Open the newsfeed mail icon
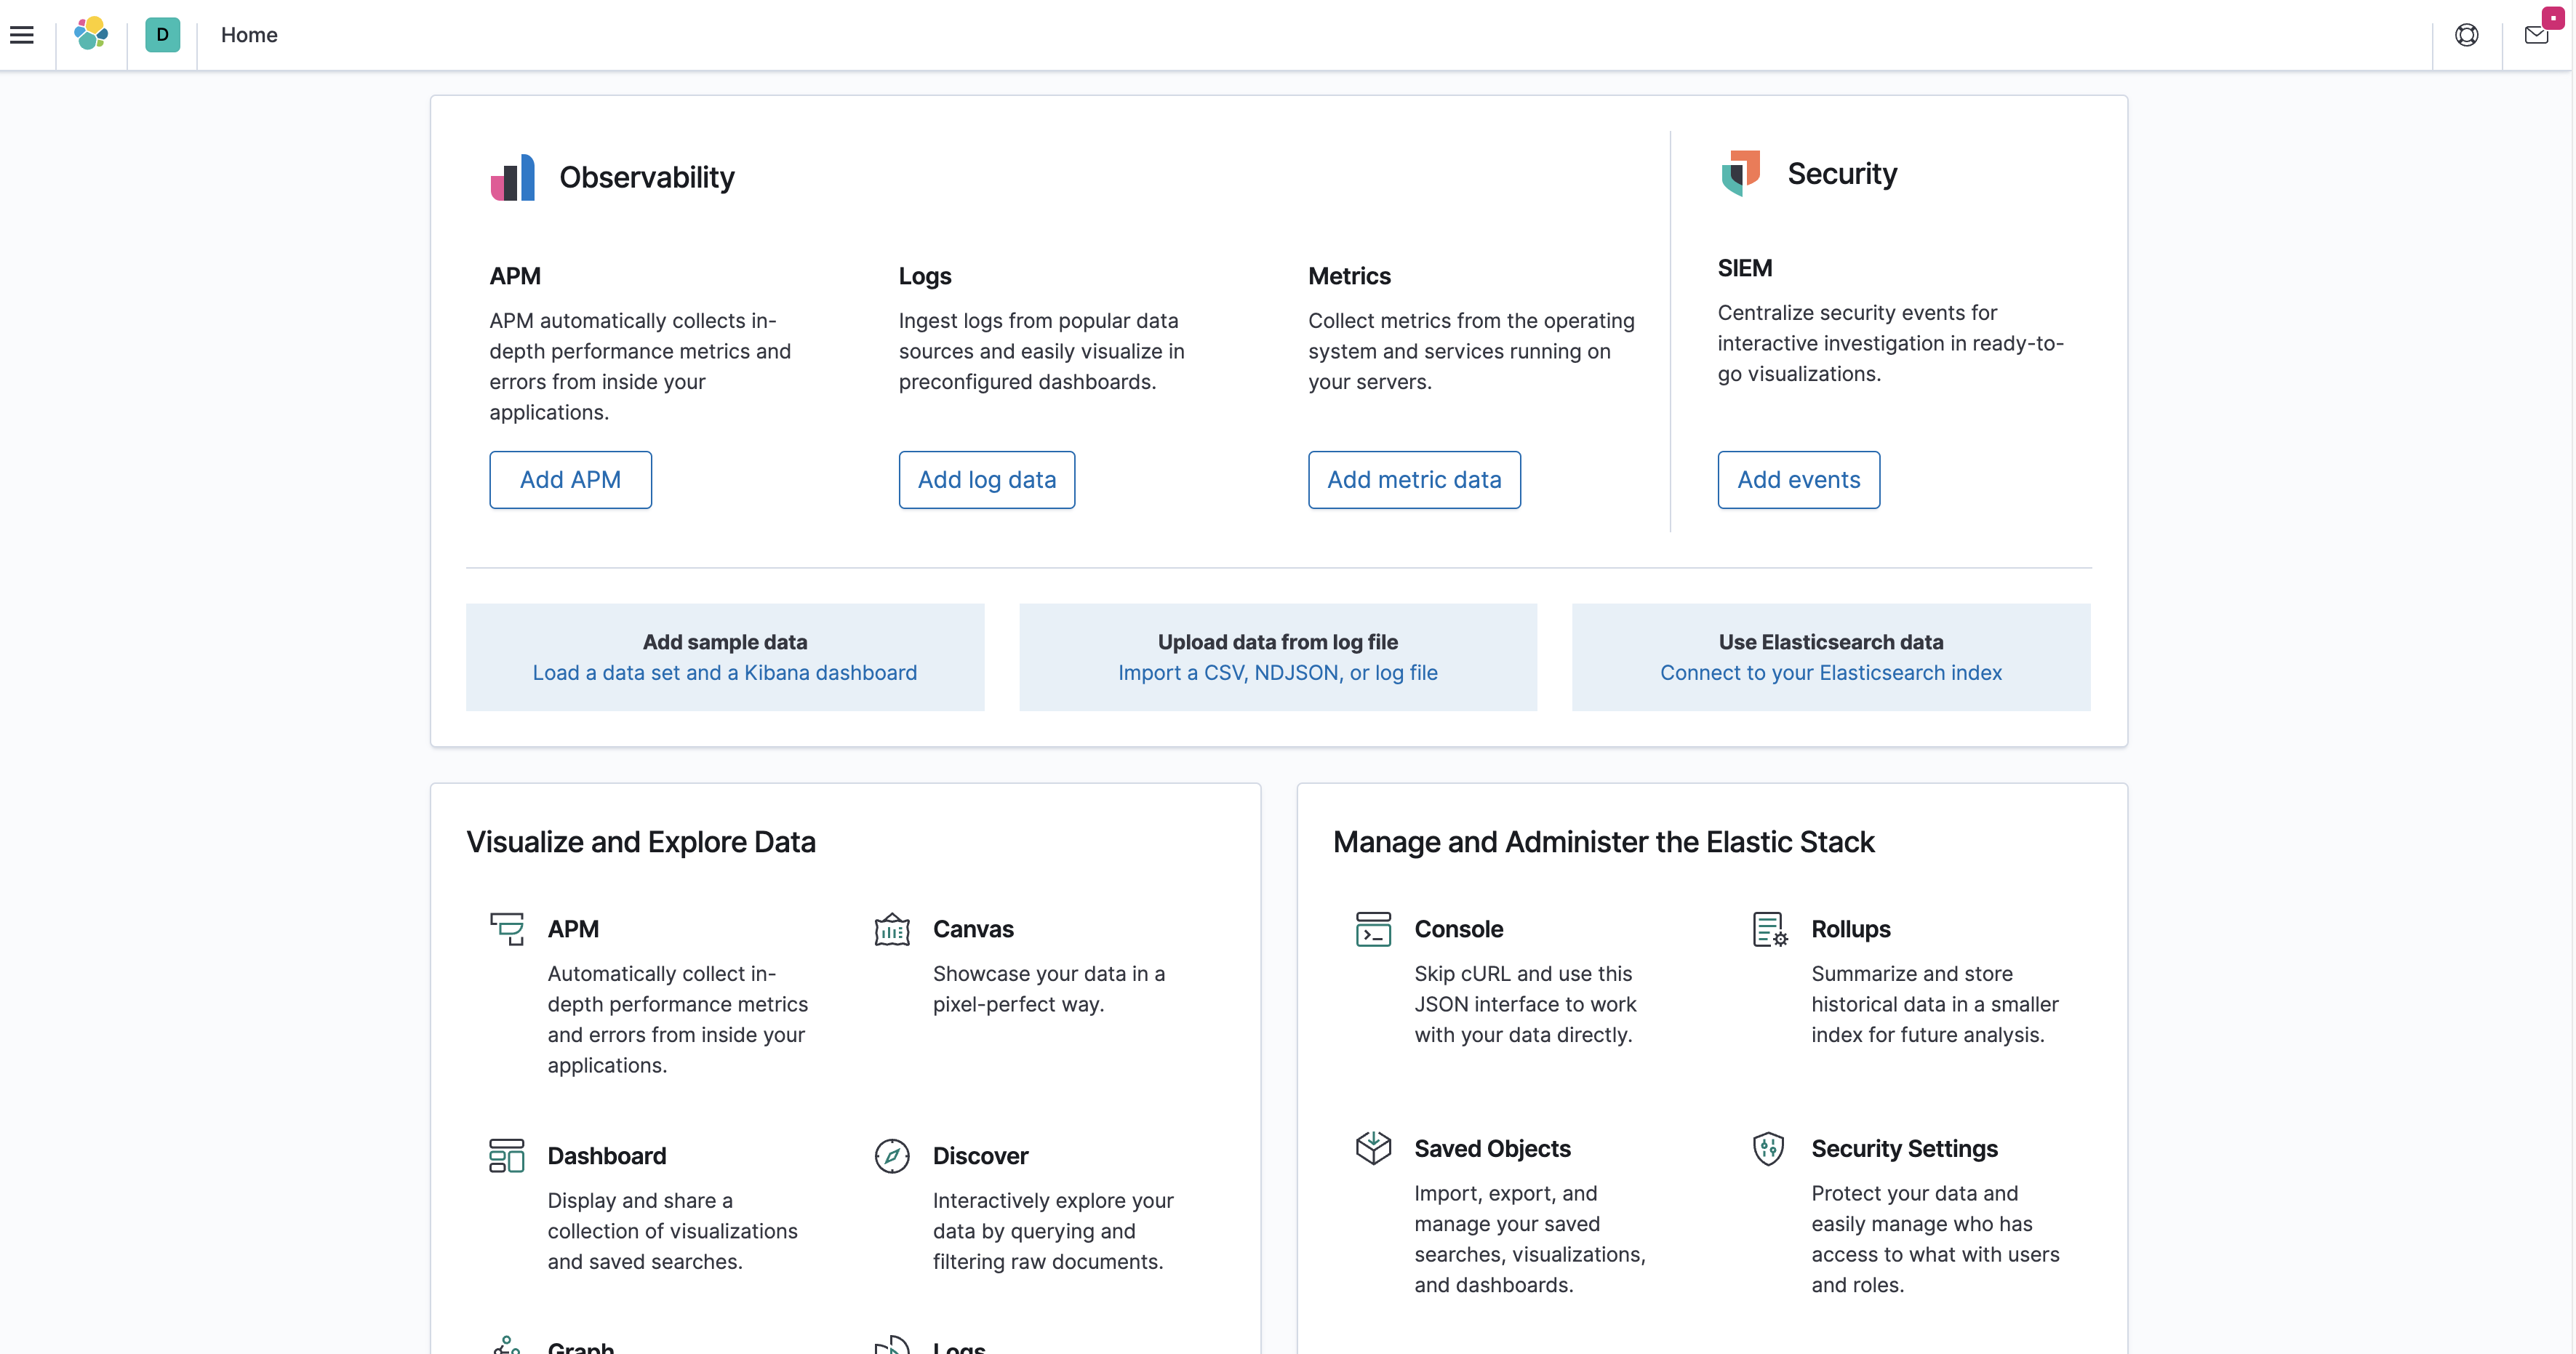2576x1354 pixels. (x=2537, y=35)
